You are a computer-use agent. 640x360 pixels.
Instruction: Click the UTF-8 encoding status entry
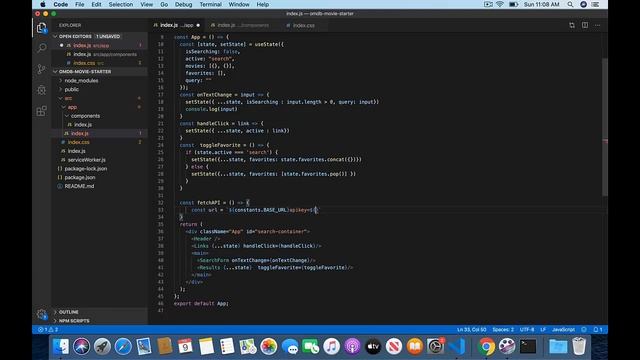527,329
